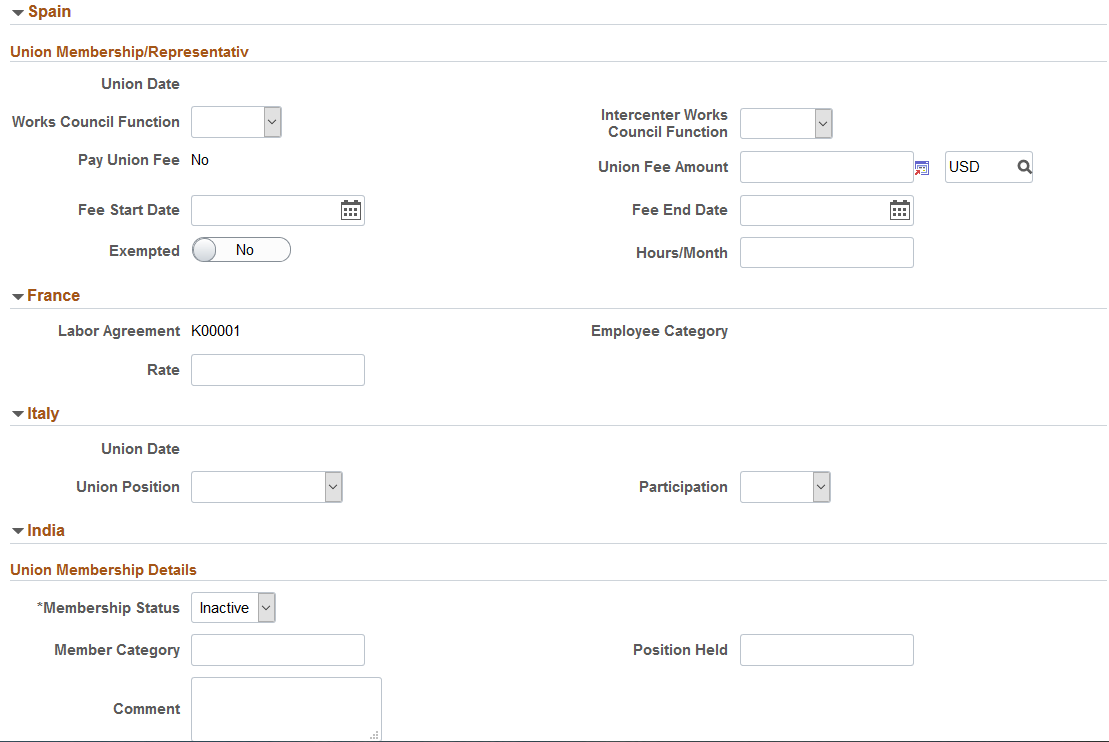1109x742 pixels.
Task: Click the Position Held field
Action: 827,650
